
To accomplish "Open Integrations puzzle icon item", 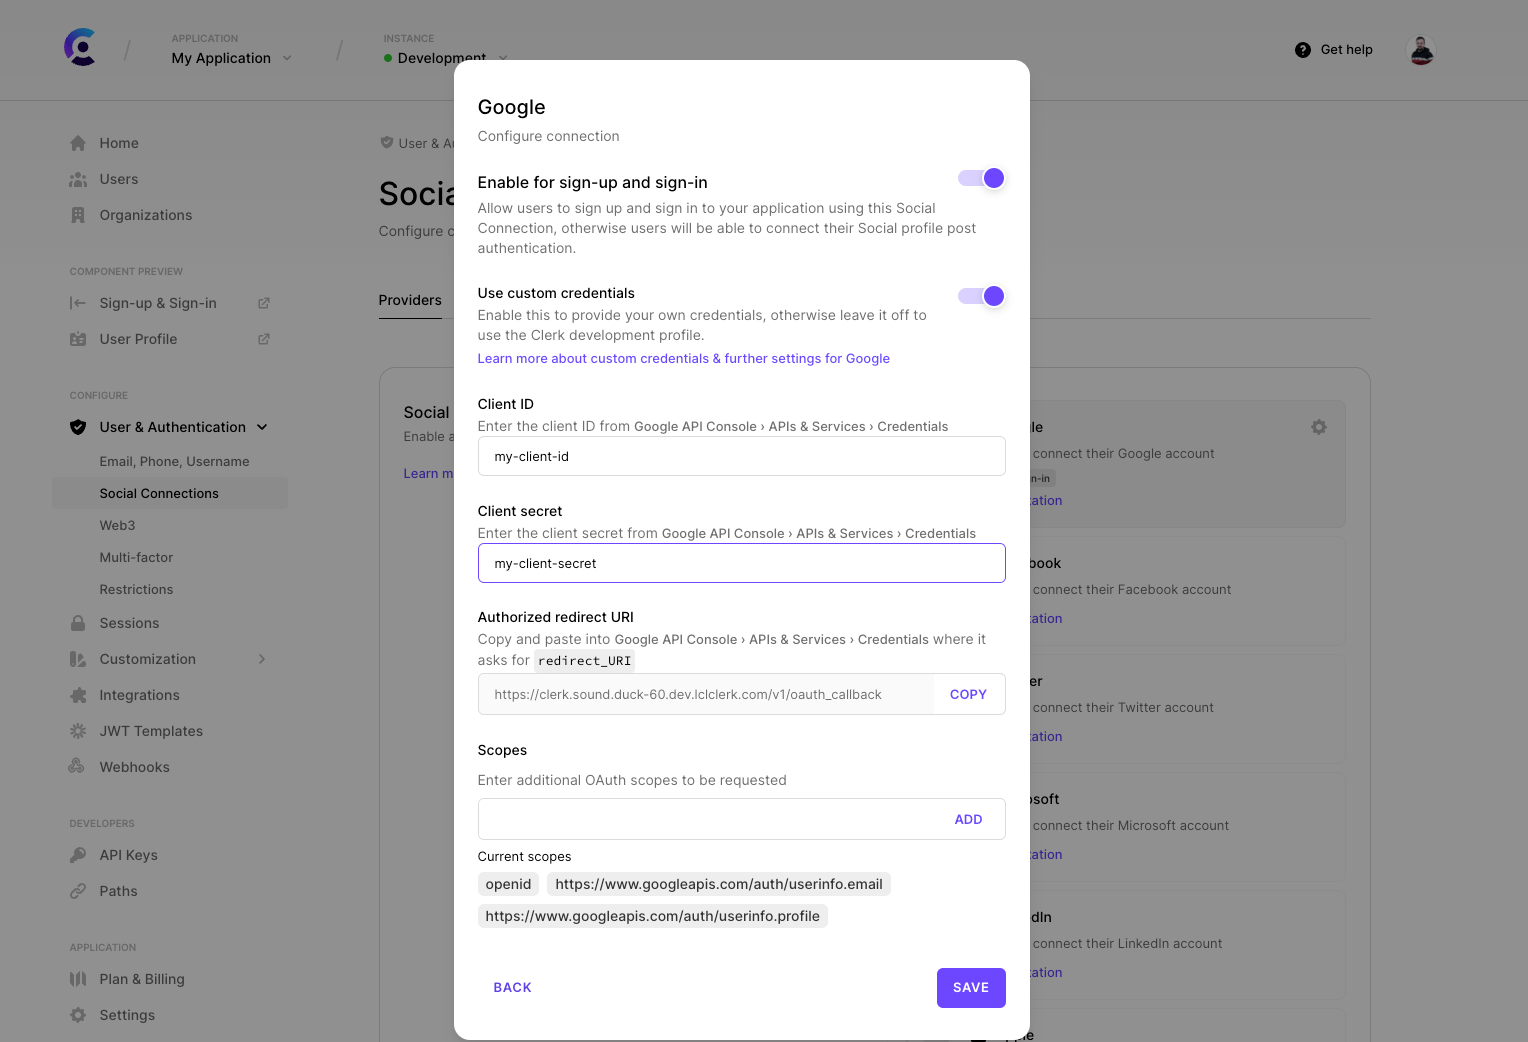I will (x=78, y=695).
